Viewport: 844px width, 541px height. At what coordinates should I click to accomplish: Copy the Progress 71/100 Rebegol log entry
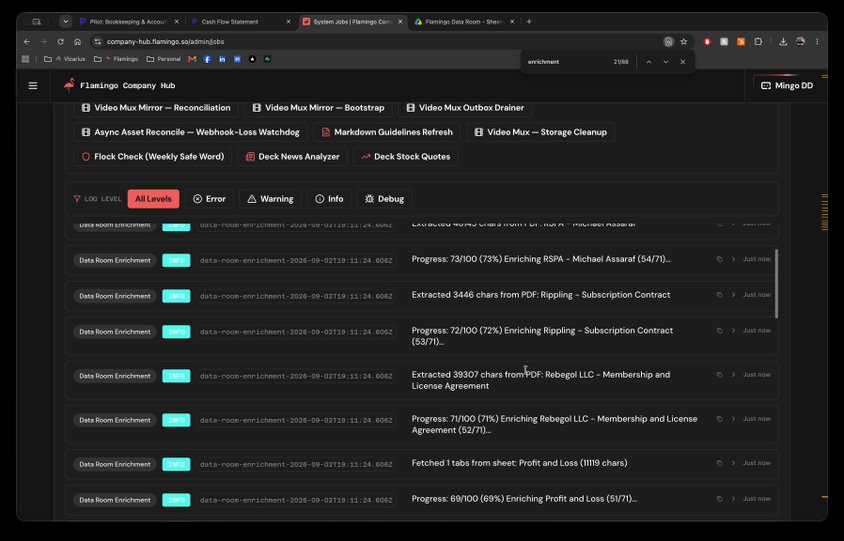point(719,419)
